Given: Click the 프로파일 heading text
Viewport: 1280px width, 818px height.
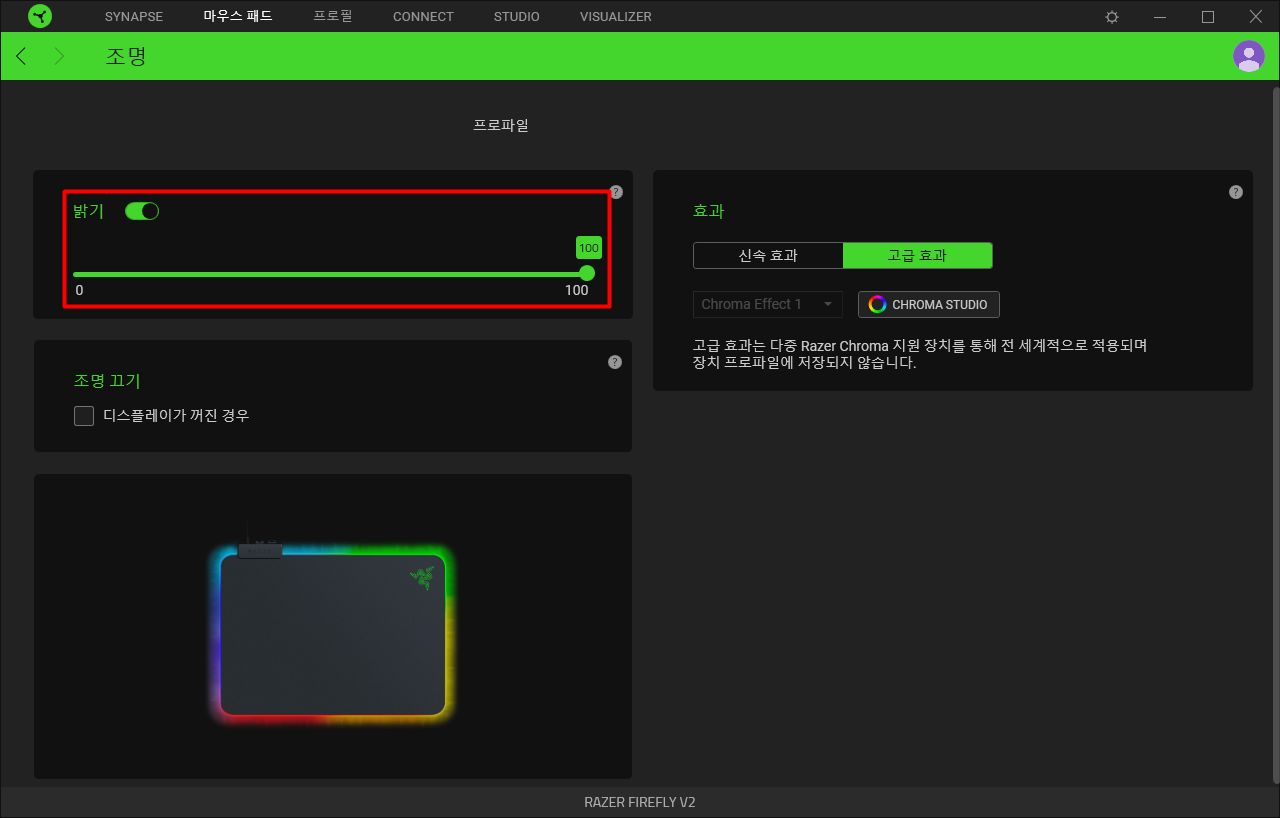Looking at the screenshot, I should tap(501, 126).
